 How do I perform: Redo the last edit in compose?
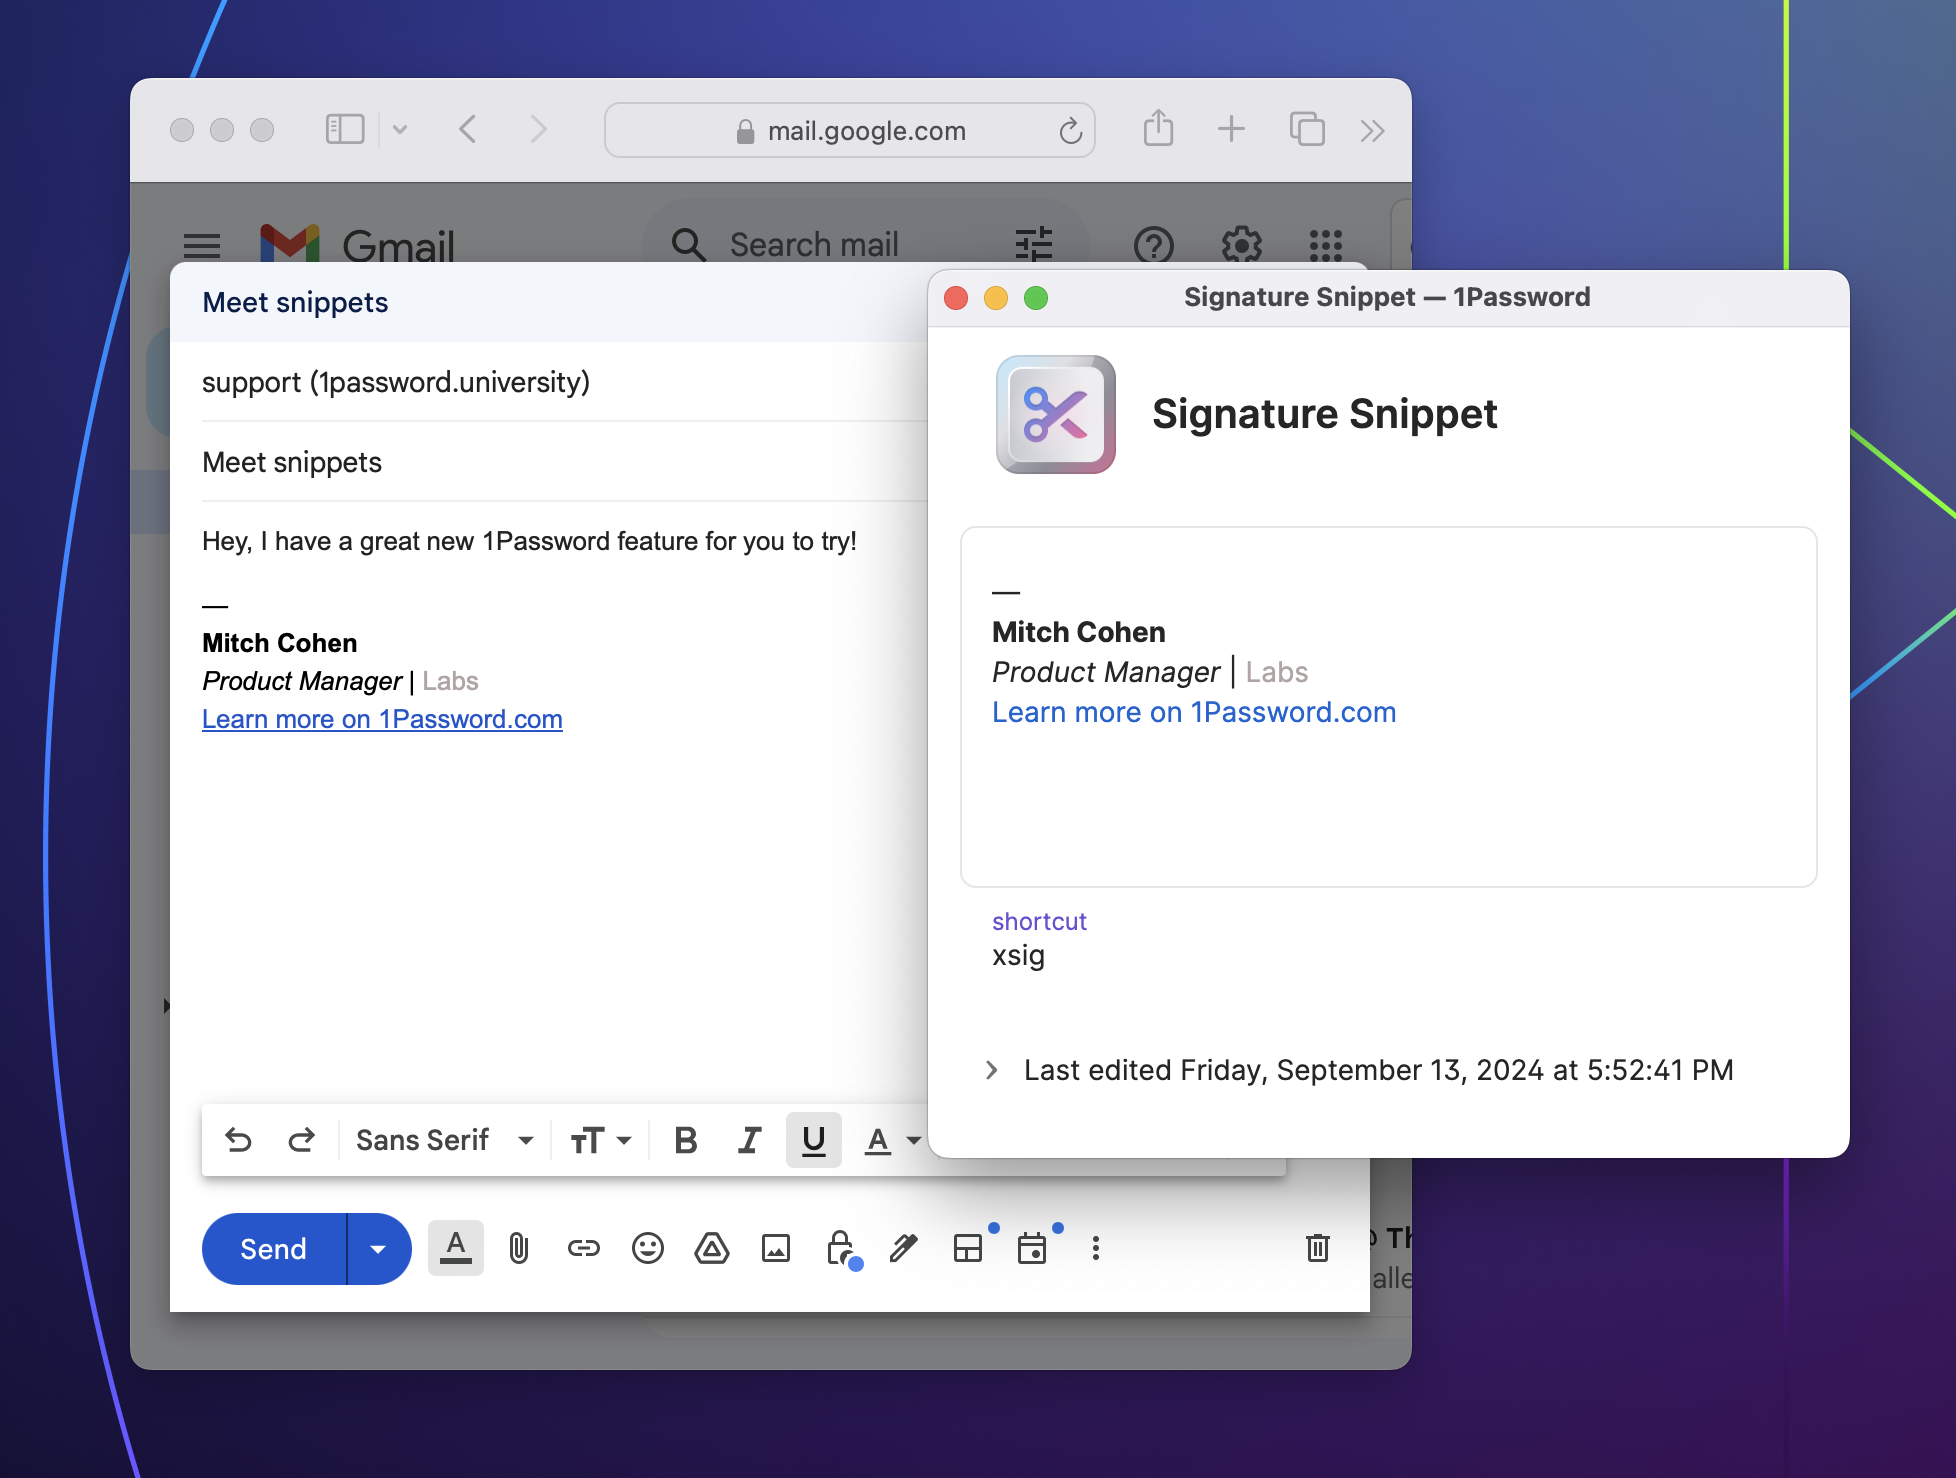point(301,1140)
